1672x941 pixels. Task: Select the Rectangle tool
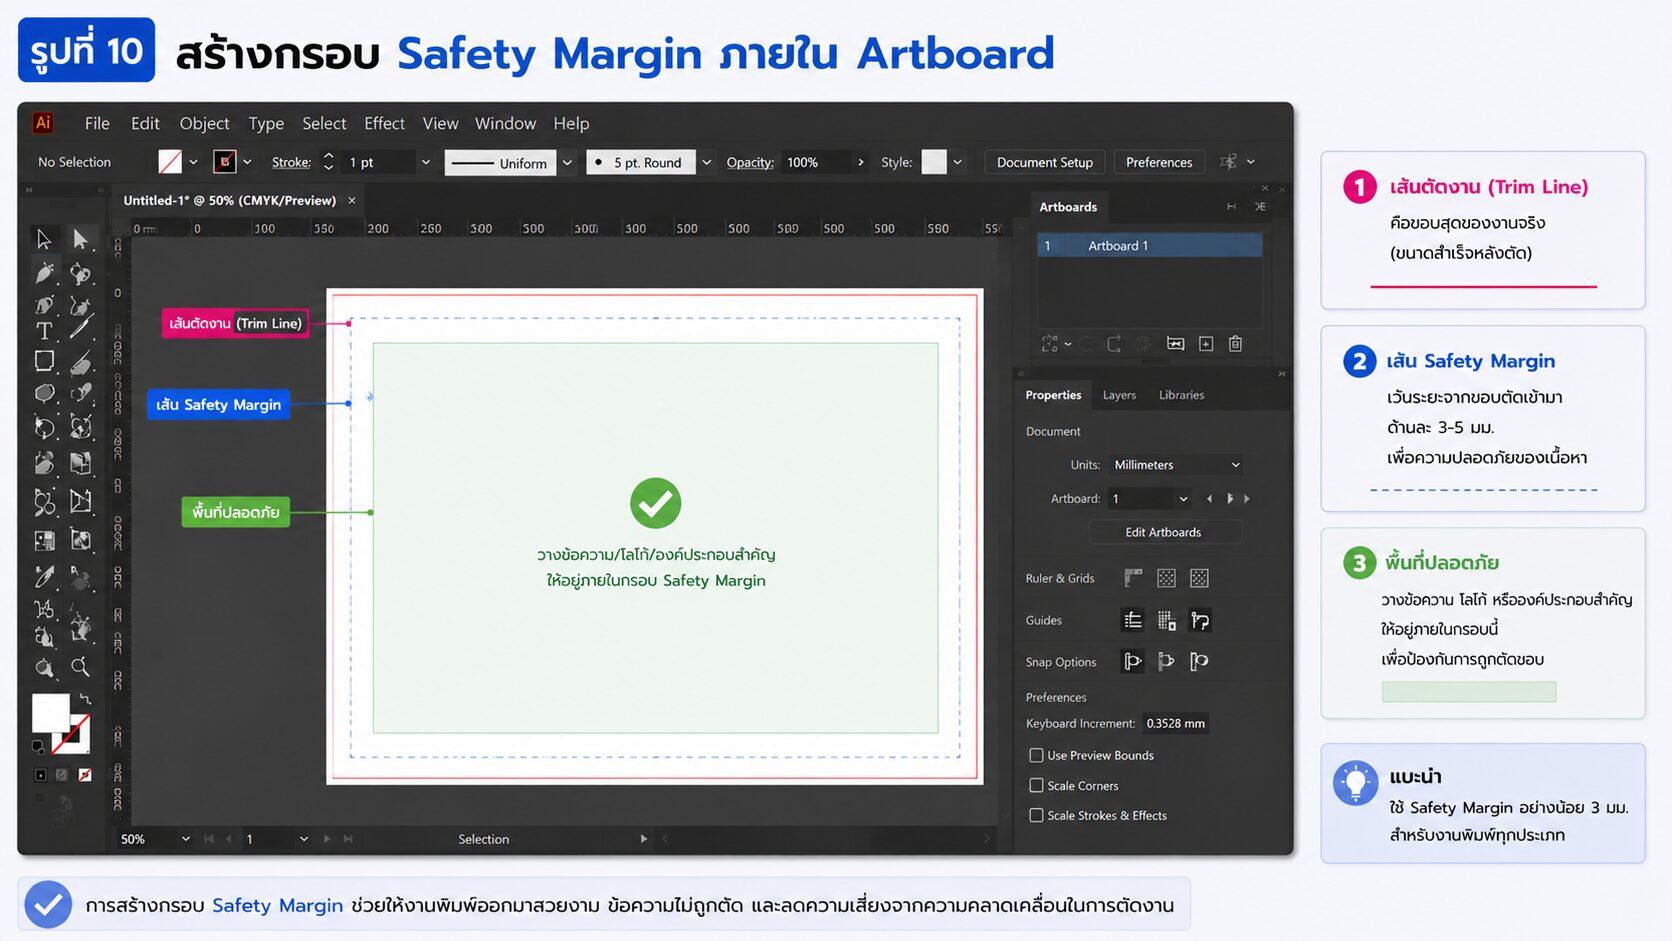43,361
